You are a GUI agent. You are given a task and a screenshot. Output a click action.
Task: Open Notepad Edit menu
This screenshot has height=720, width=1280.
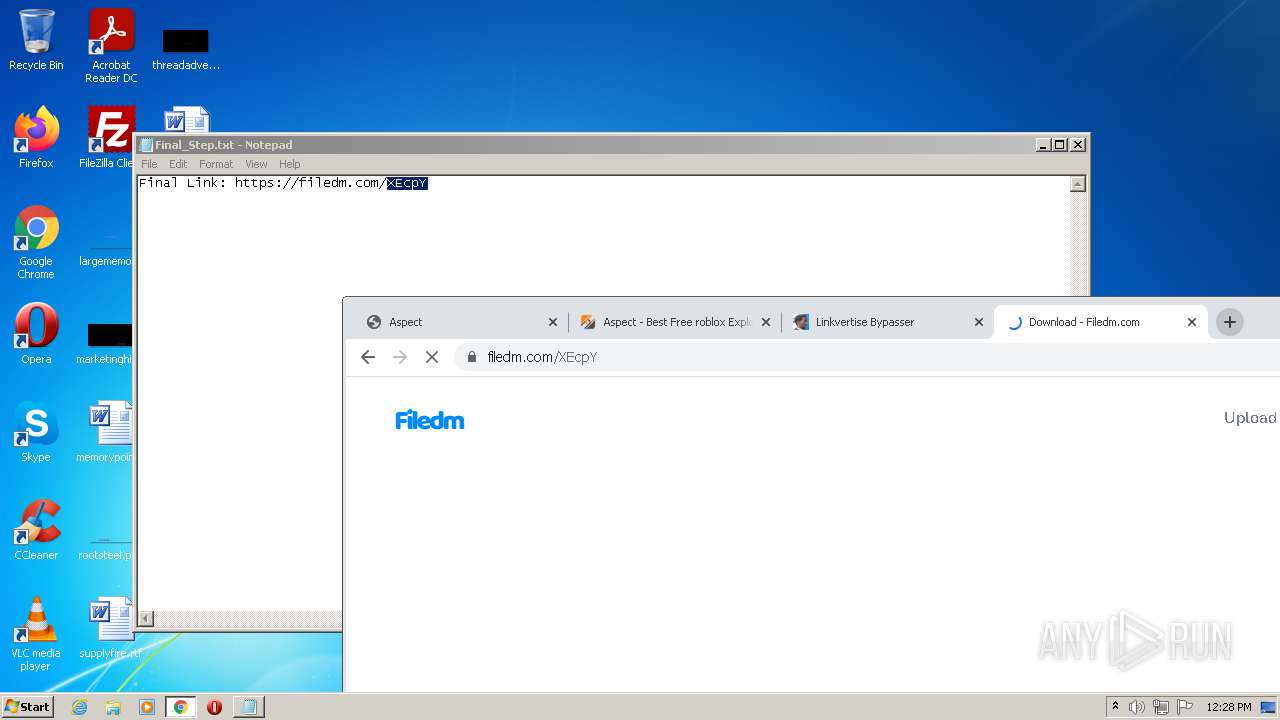pos(178,164)
